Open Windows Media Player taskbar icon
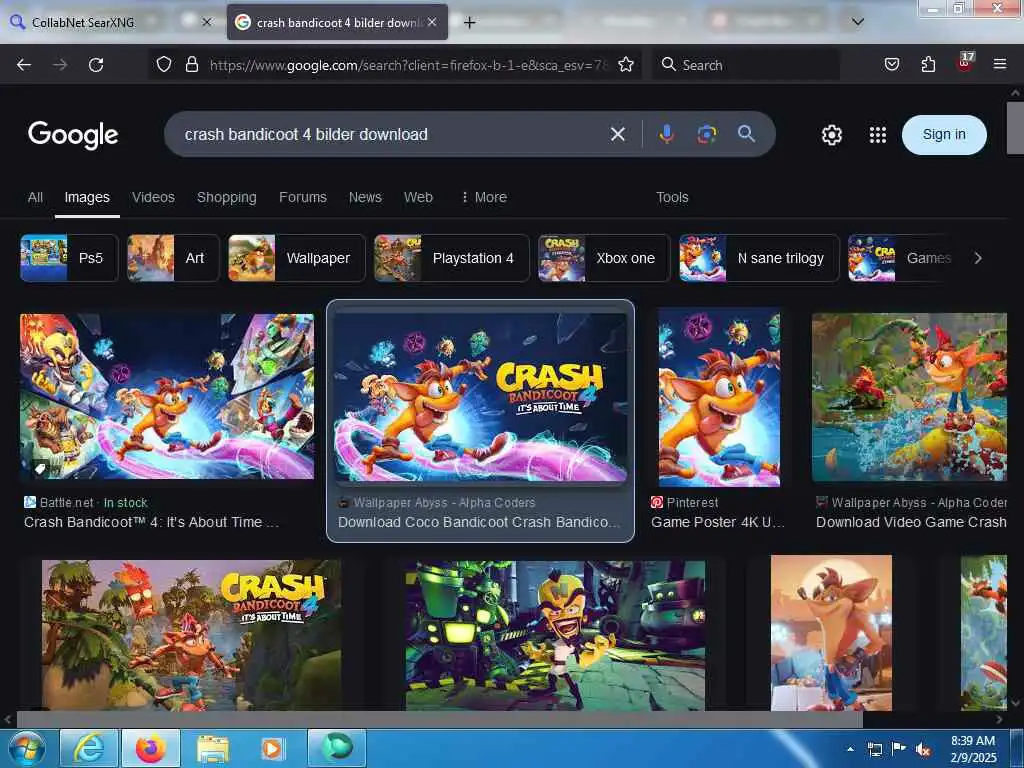Image resolution: width=1024 pixels, height=768 pixels. coord(273,748)
